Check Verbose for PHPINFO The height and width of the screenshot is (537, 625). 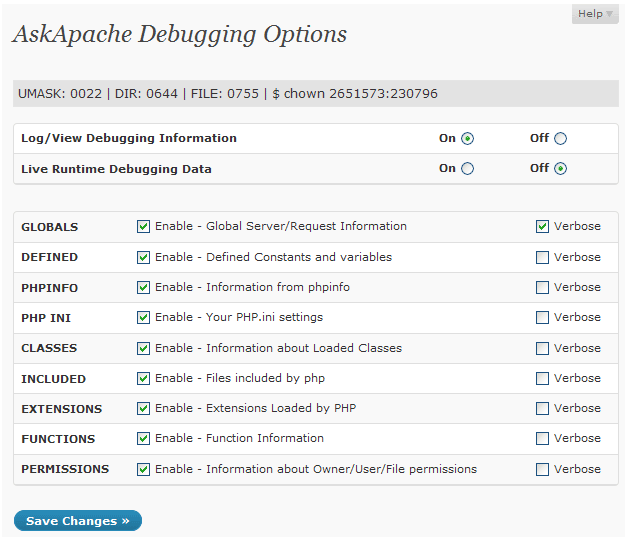(542, 287)
